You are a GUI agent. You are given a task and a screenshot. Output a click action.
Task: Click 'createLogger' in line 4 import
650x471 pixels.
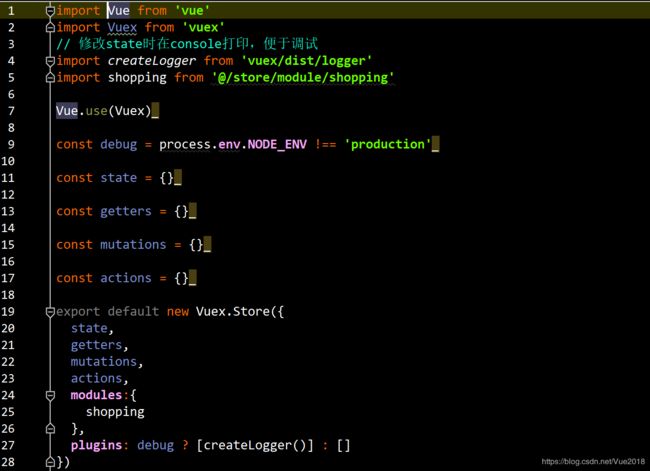coord(152,61)
